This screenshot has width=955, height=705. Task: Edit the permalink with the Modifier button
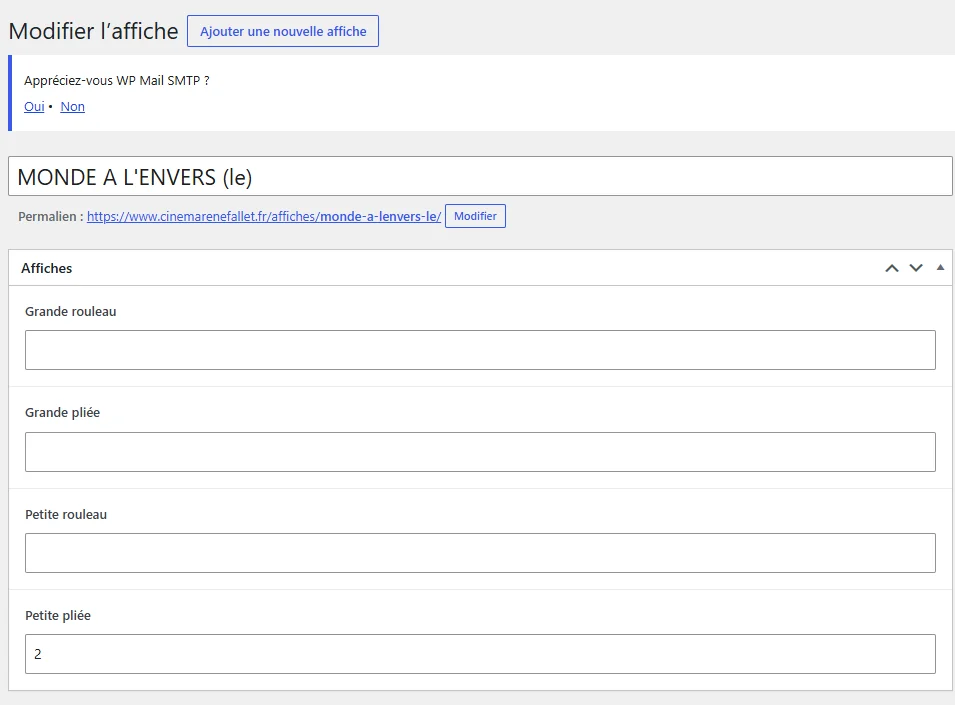(475, 216)
